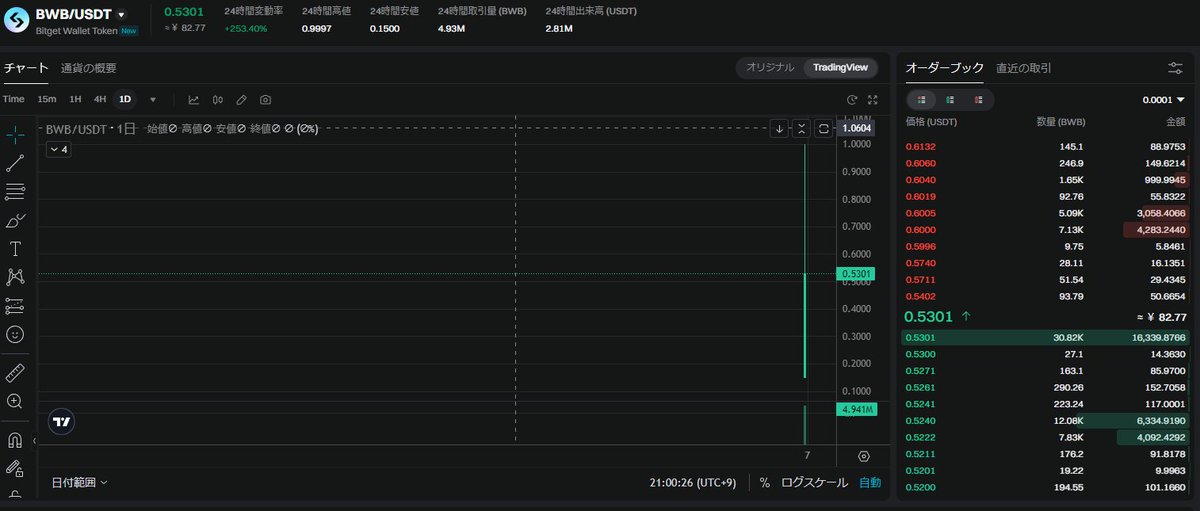
Task: Switch to オーダーブック tab
Action: [945, 68]
